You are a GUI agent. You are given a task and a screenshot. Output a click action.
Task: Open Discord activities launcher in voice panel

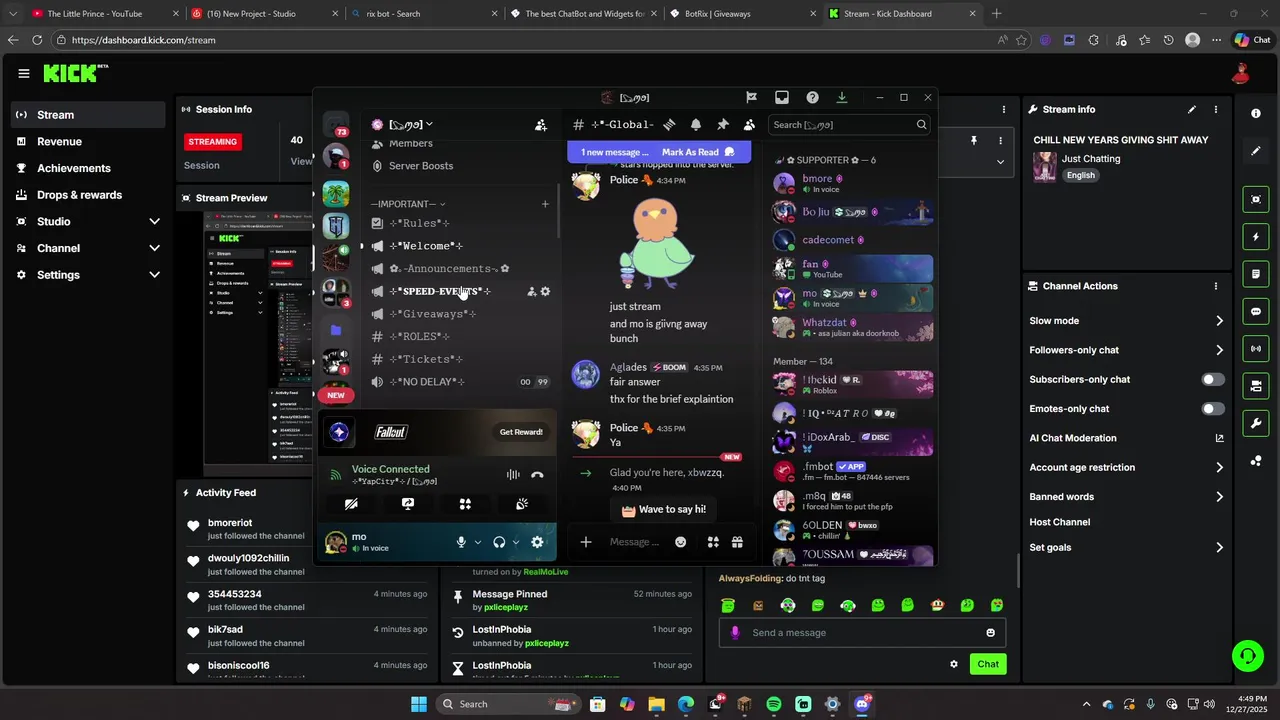point(465,504)
